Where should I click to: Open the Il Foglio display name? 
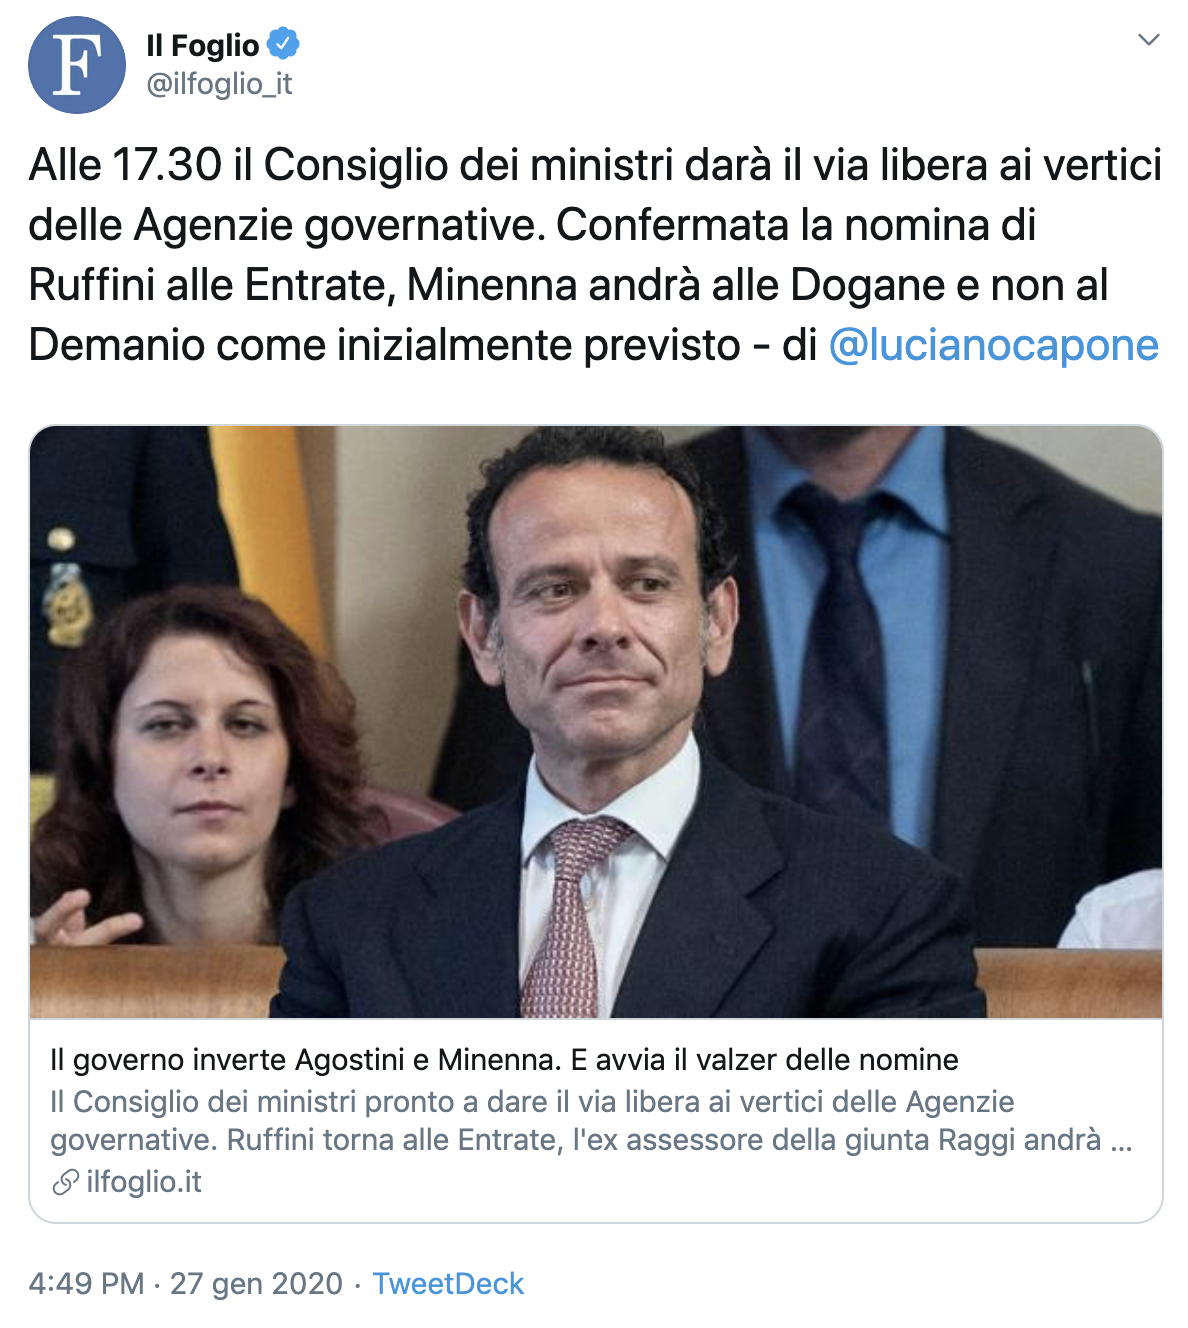point(203,45)
